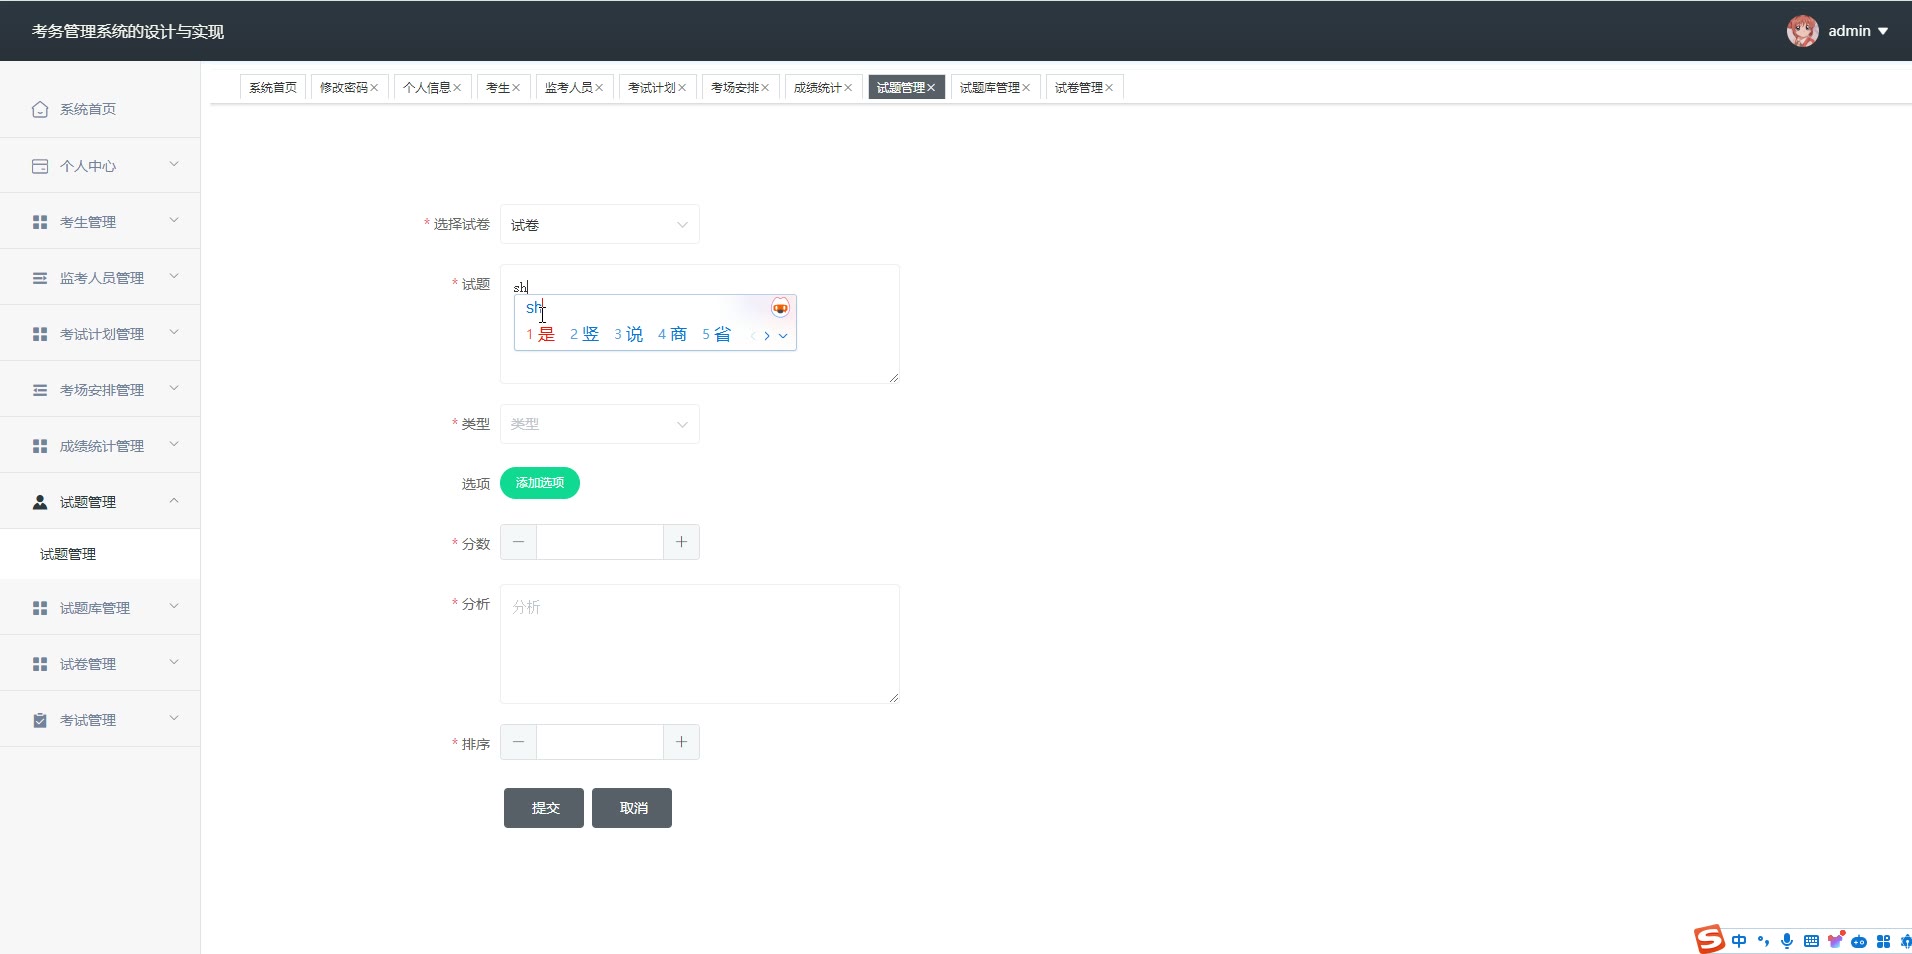The height and width of the screenshot is (954, 1912).
Task: Click the 取消 cancel button
Action: click(x=632, y=808)
